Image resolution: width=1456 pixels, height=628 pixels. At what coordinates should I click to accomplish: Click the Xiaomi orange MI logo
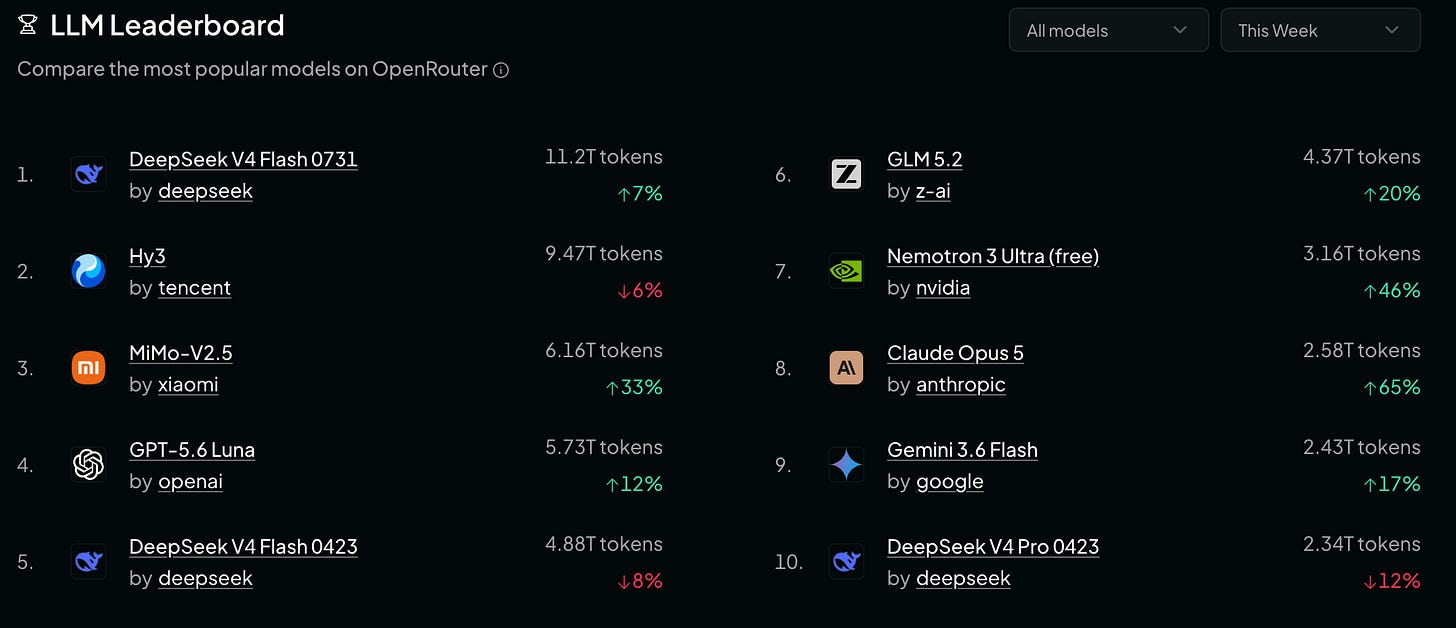coord(88,368)
